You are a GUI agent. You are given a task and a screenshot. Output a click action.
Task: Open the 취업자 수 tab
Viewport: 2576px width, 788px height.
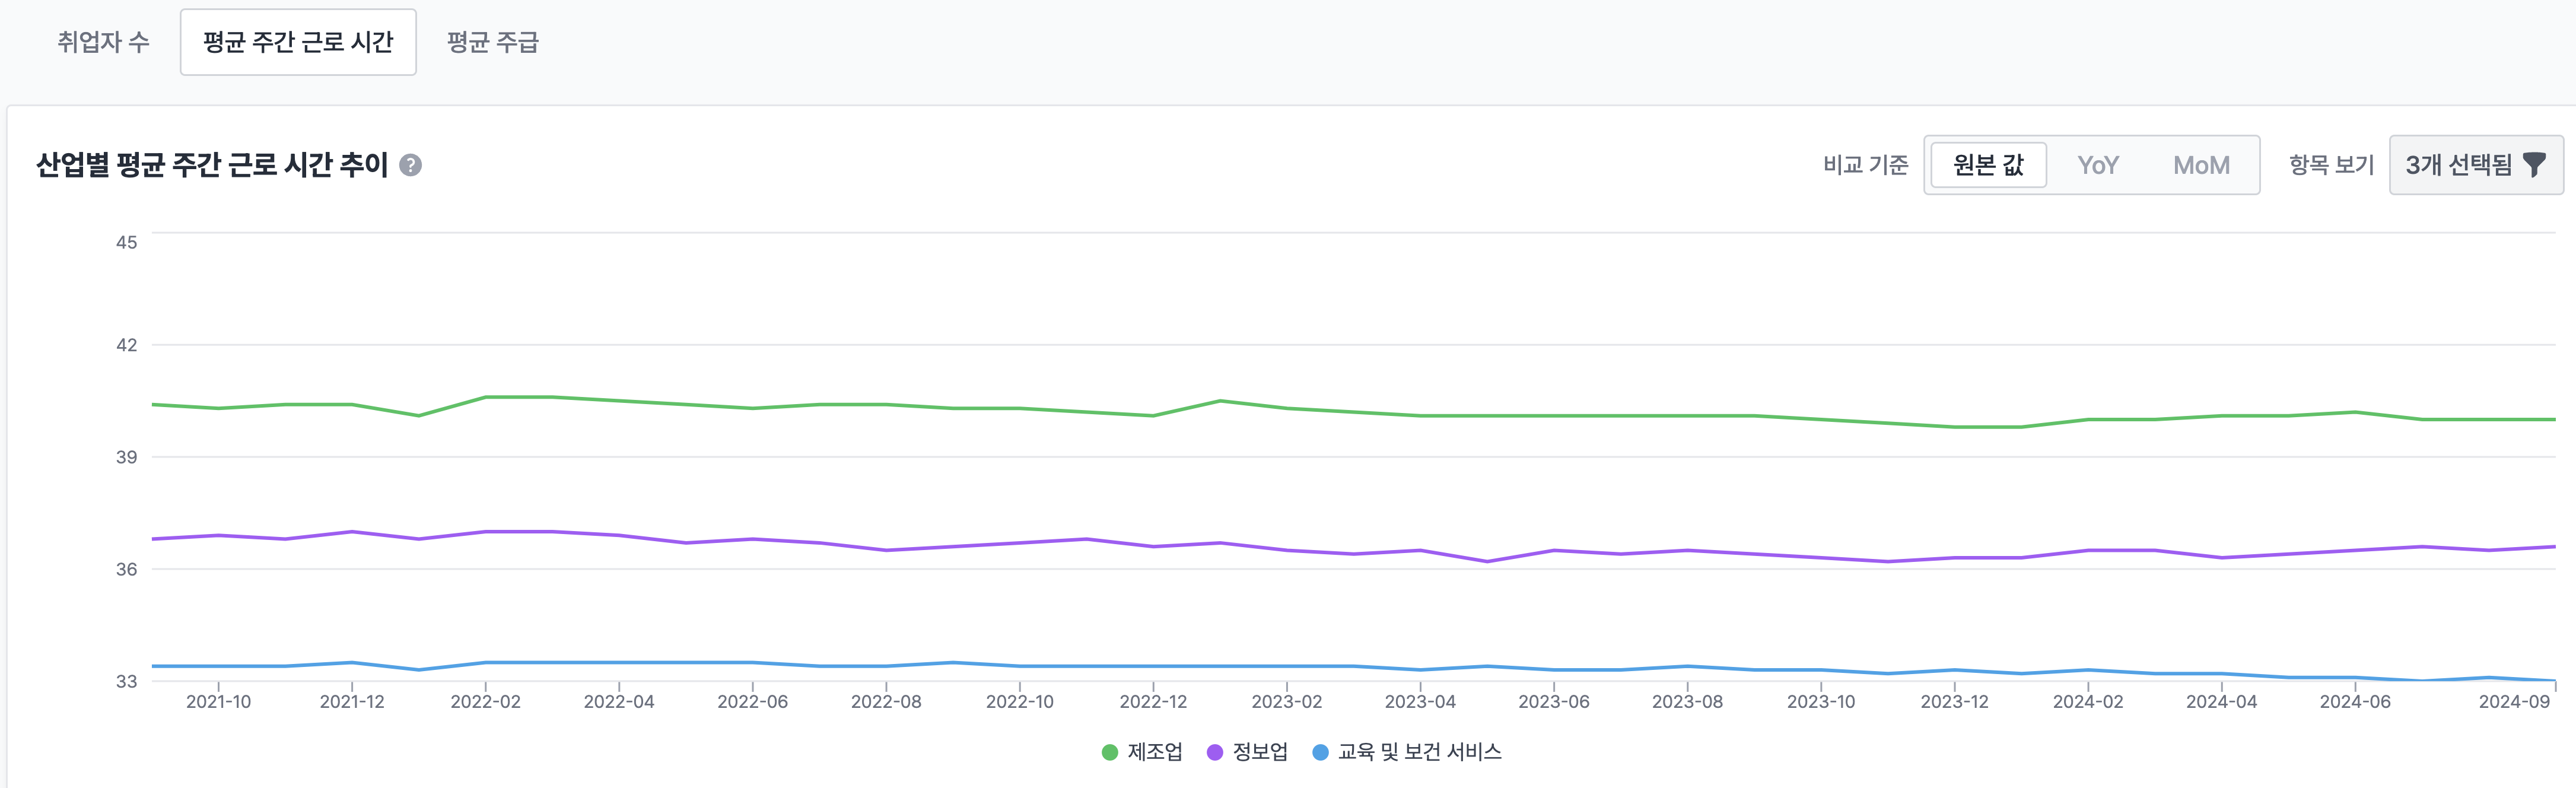[103, 42]
